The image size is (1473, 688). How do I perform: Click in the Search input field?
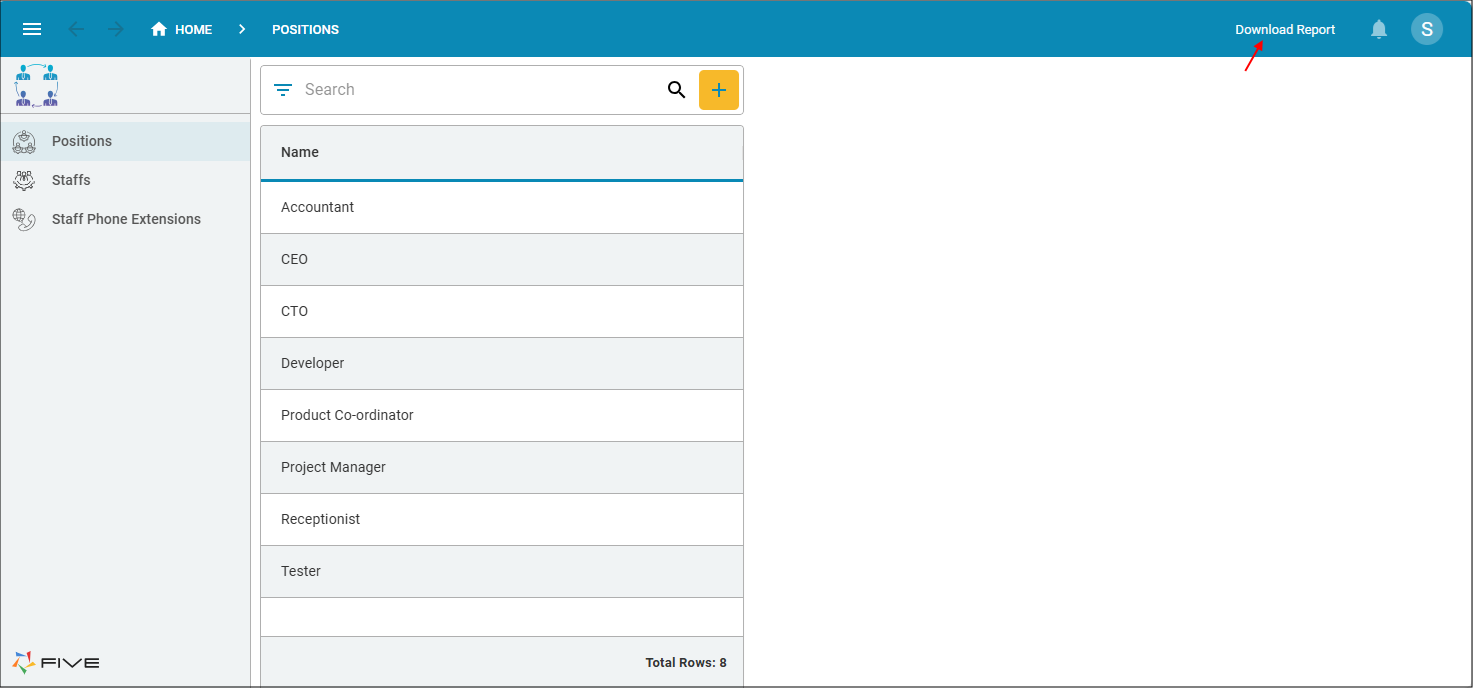tap(480, 90)
